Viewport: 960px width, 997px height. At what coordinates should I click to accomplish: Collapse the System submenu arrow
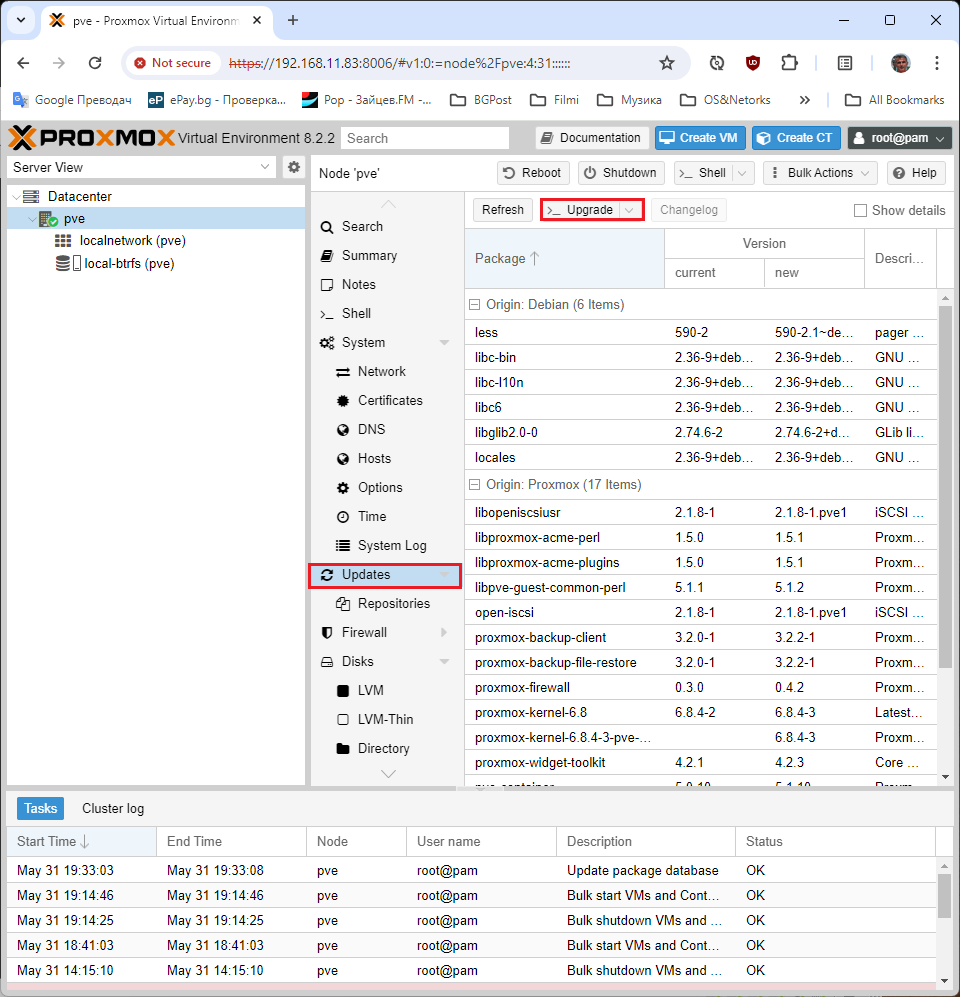(x=444, y=343)
